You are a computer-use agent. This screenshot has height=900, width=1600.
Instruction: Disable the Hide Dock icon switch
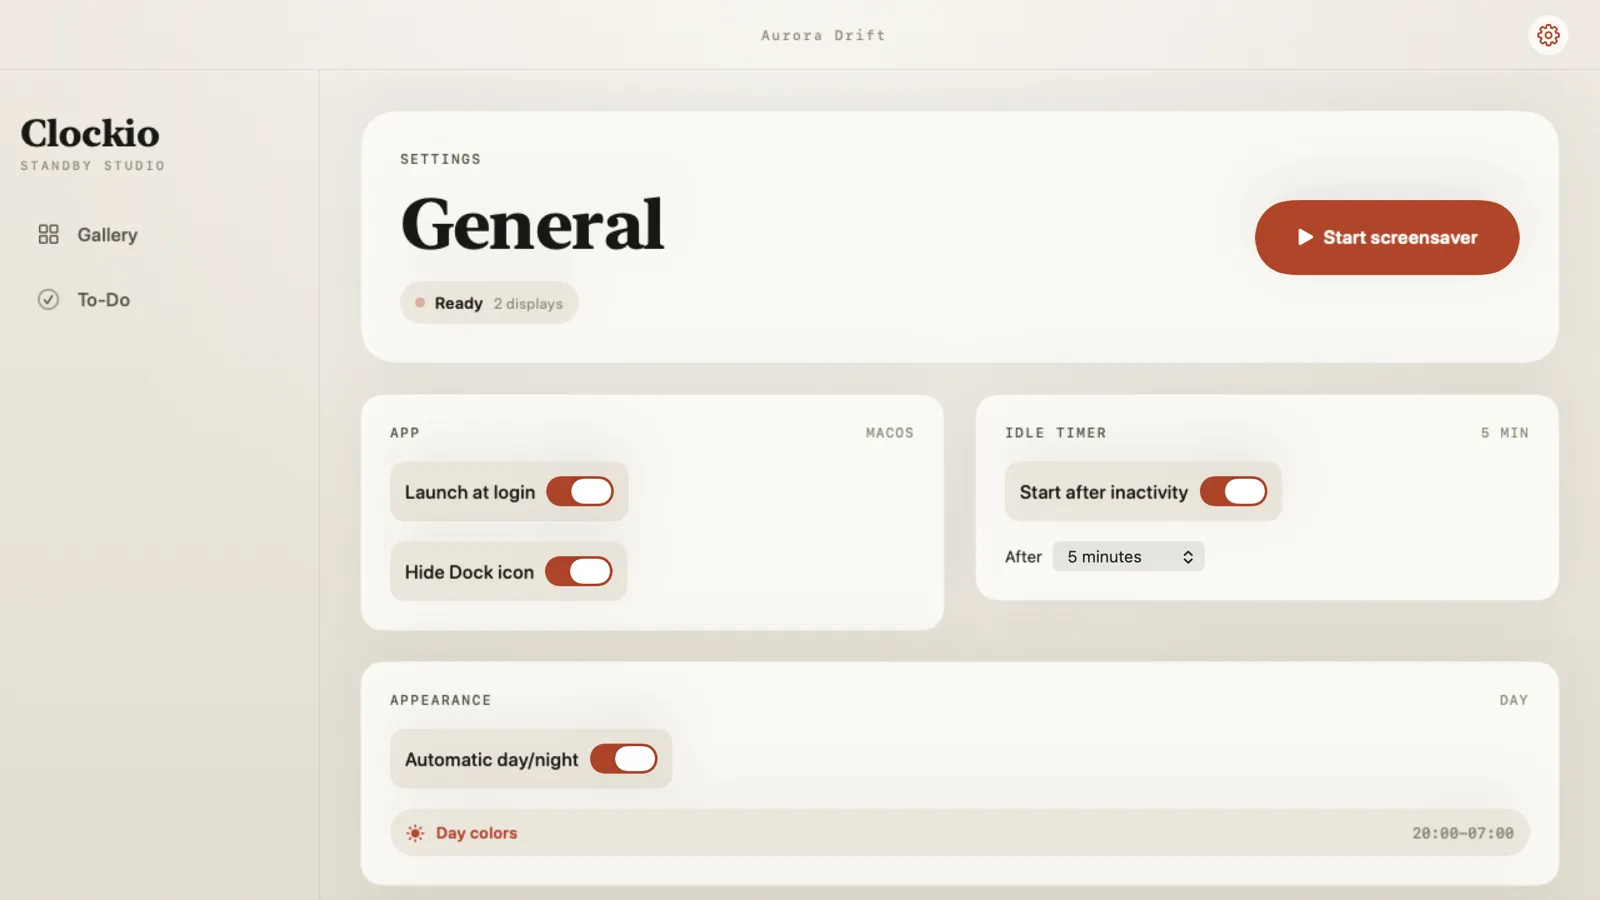579,571
